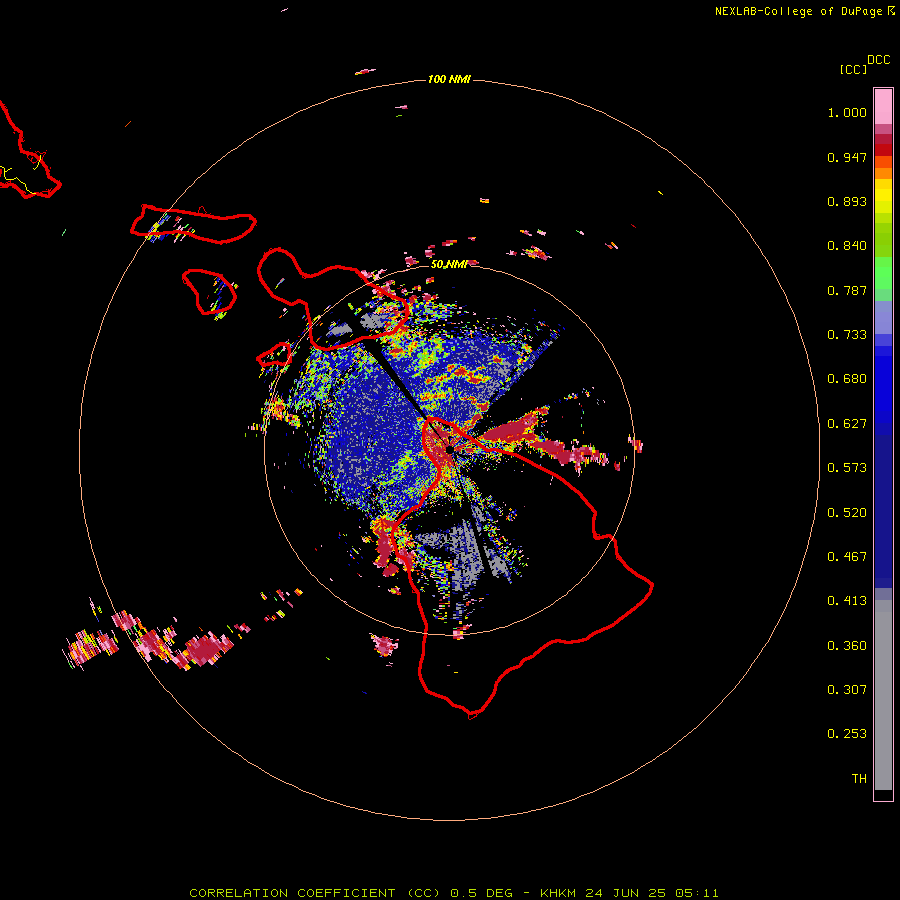
Task: Click the 0.520 color scale value
Action: click(x=847, y=513)
